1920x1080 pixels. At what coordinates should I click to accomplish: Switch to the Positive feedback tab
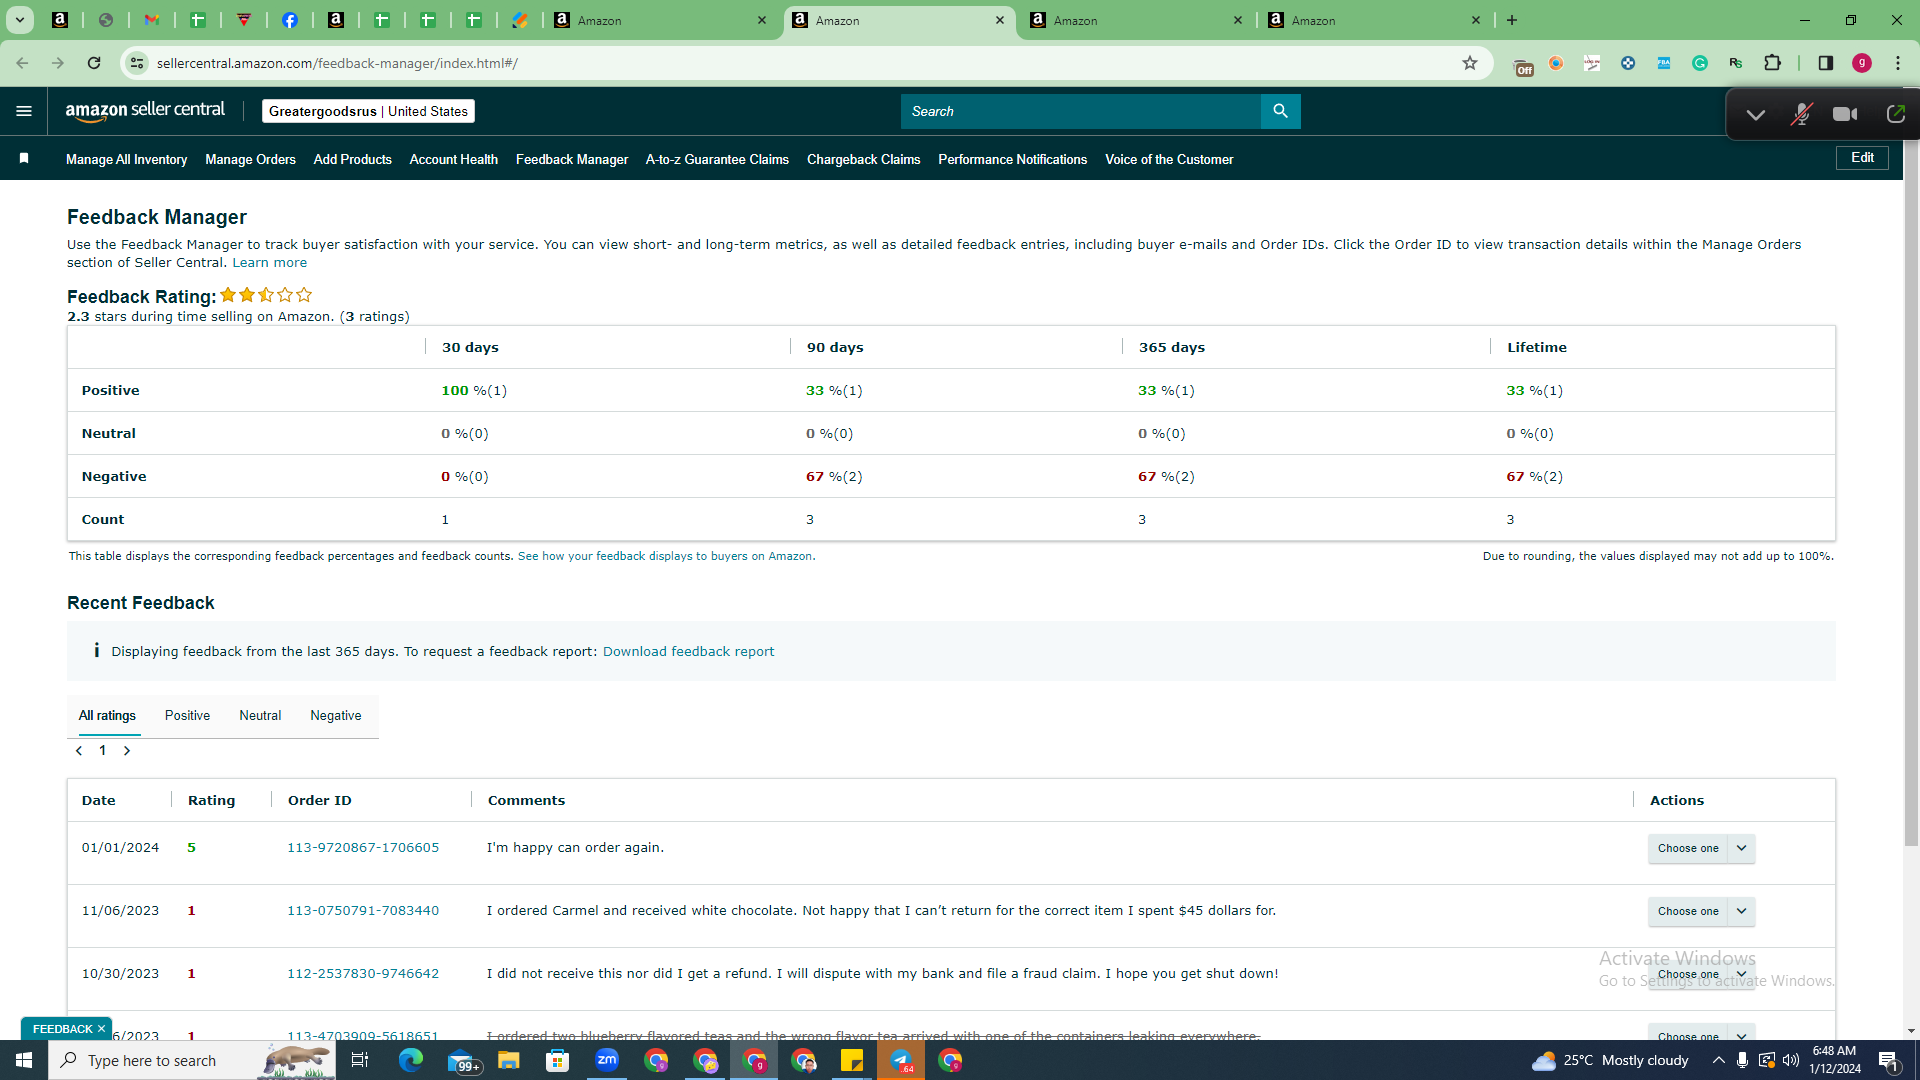pyautogui.click(x=187, y=716)
